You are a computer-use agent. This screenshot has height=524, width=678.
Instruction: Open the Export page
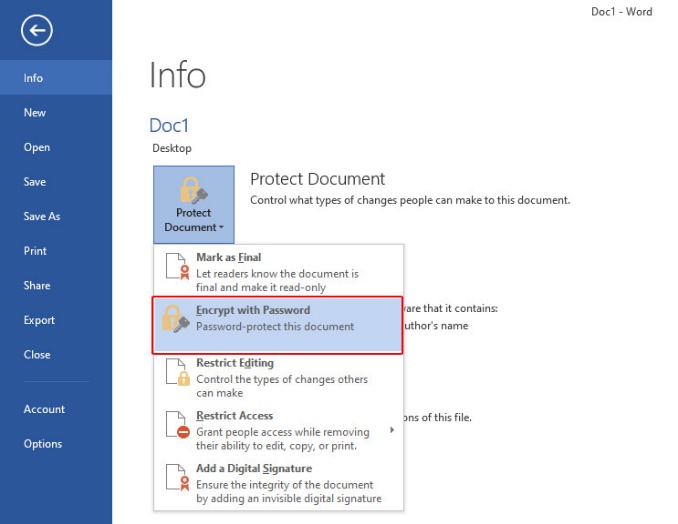pos(56,320)
